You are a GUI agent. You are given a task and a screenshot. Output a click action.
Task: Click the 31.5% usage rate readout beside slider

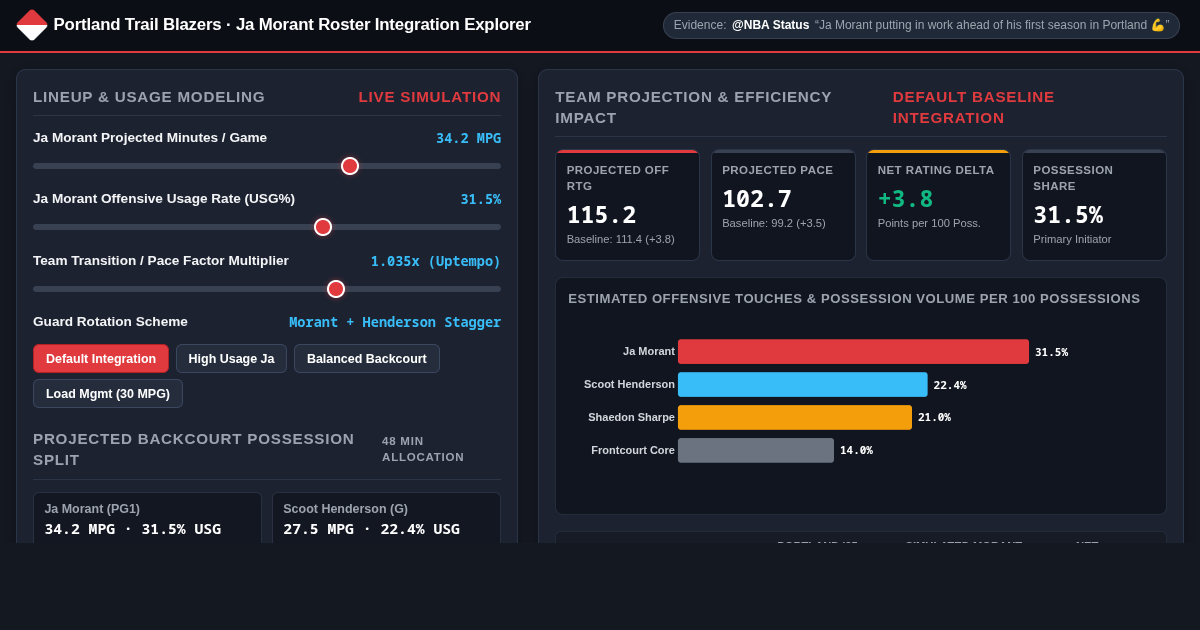pos(481,199)
